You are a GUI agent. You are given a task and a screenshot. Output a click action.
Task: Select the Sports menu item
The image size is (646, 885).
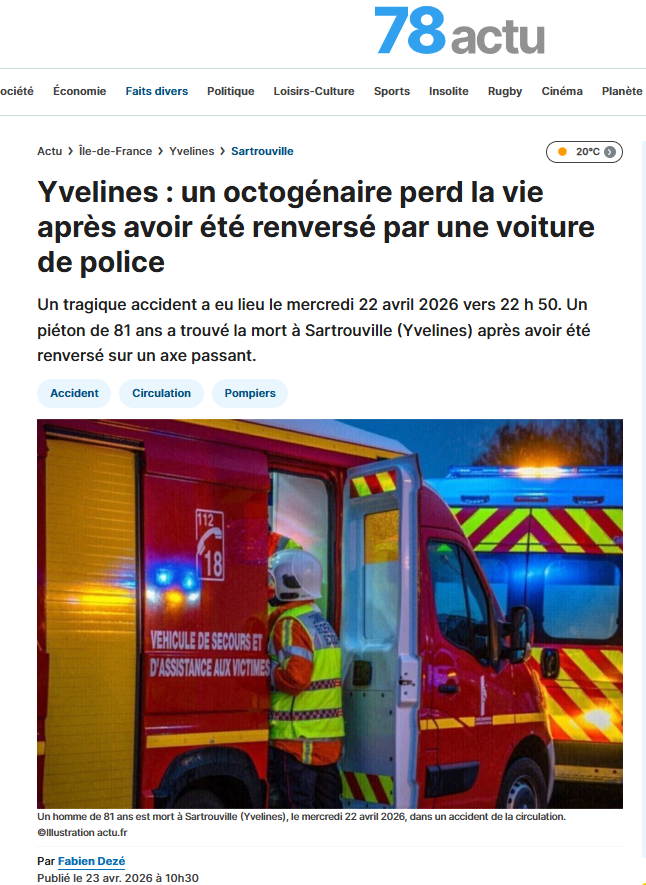click(x=392, y=91)
